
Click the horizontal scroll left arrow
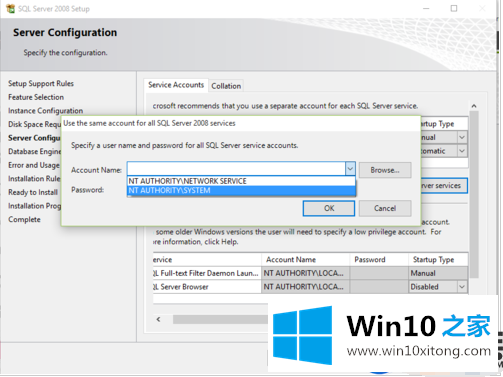(158, 319)
